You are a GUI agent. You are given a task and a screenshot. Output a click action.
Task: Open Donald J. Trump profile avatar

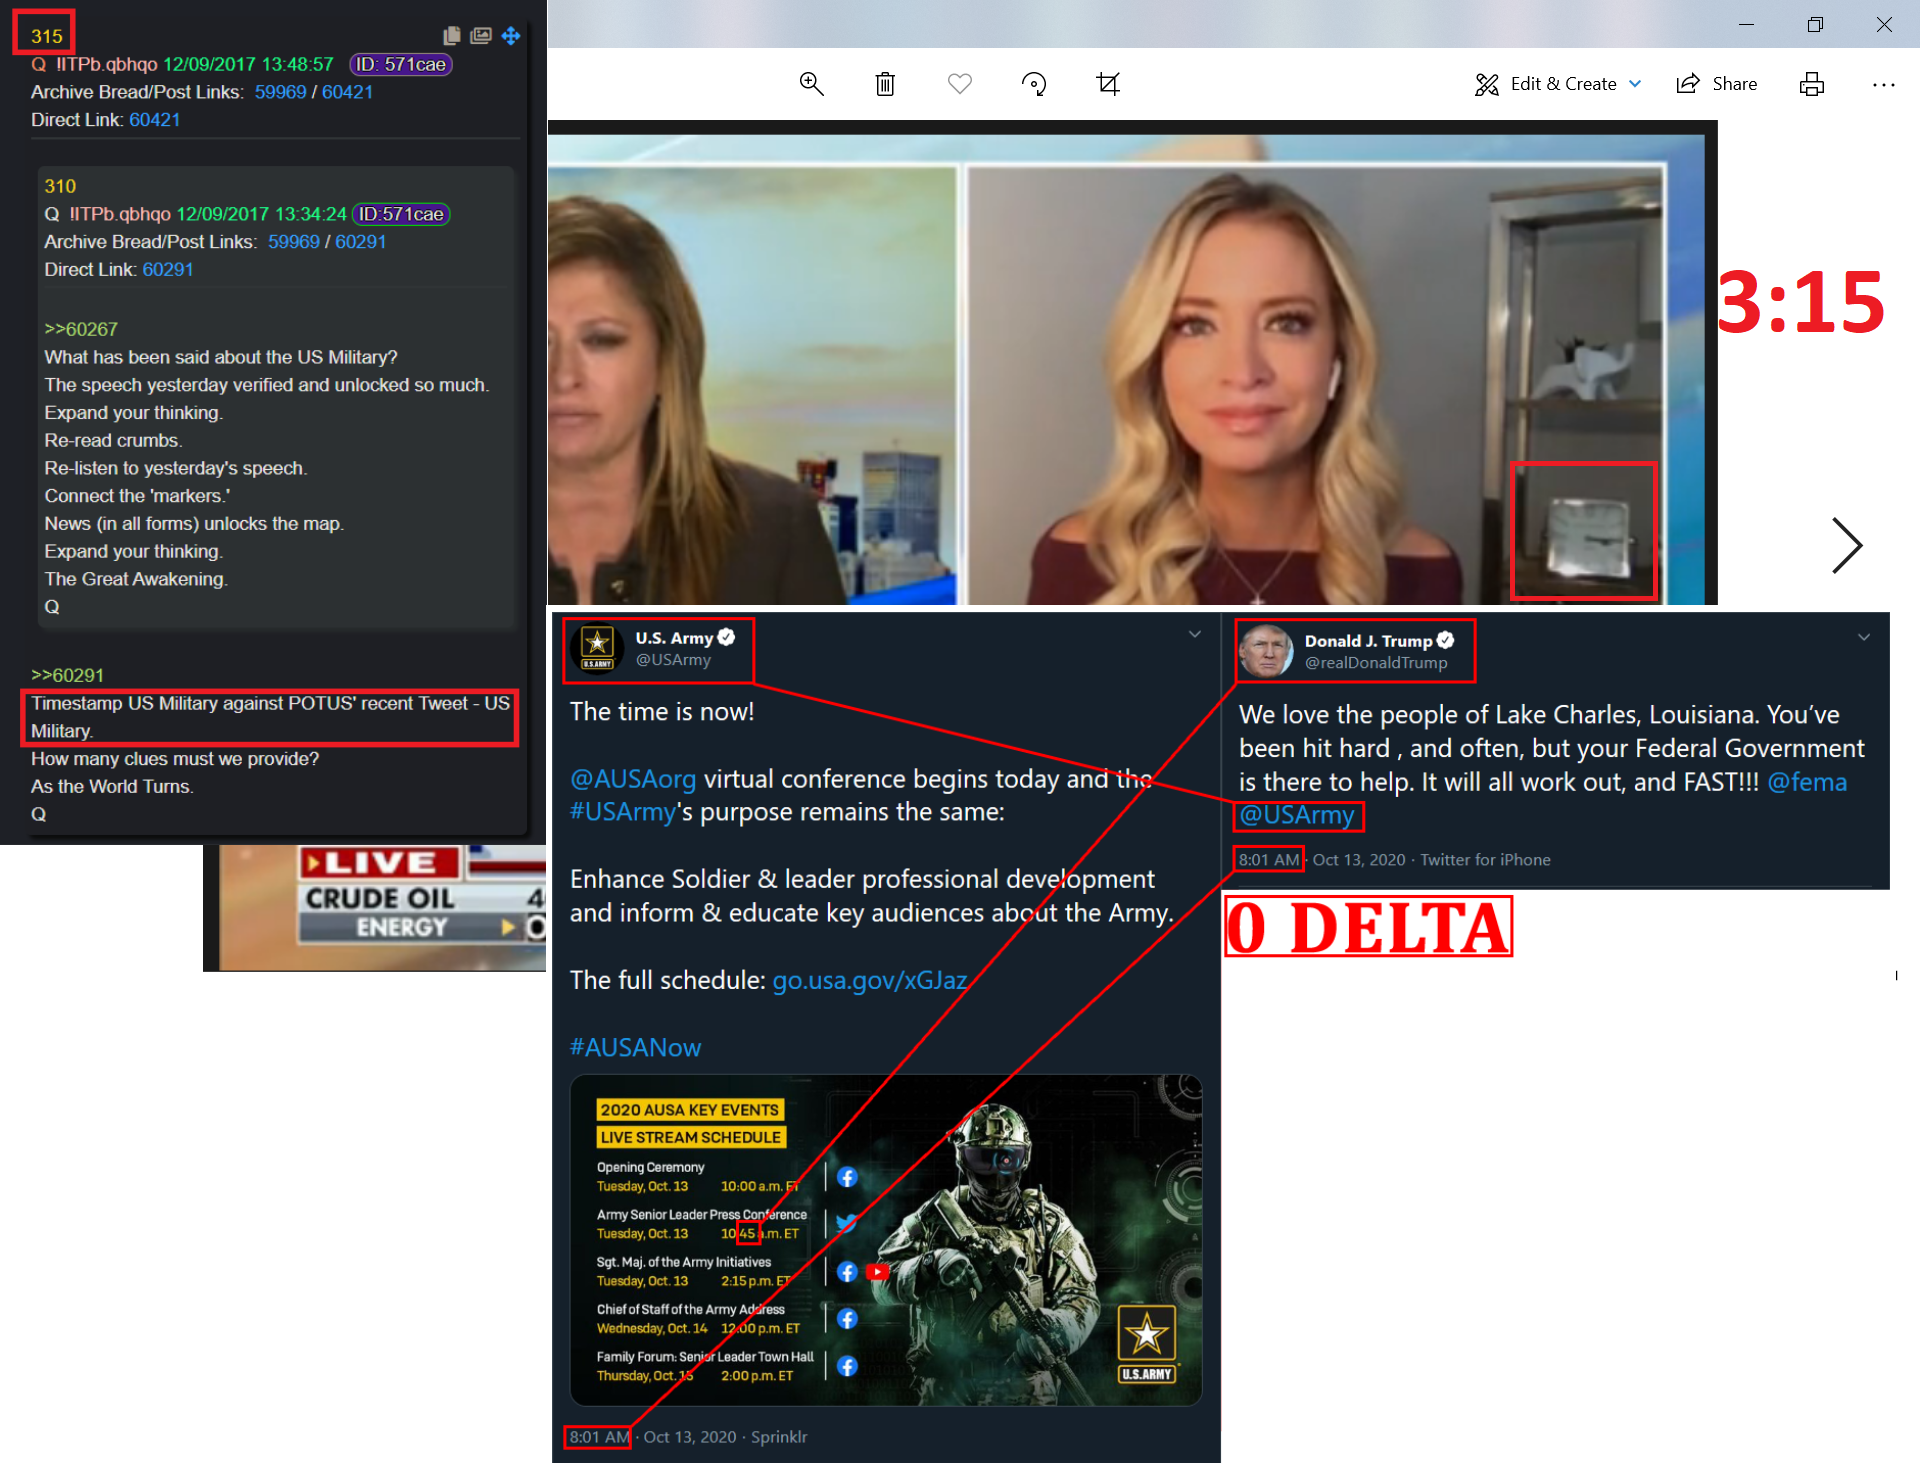(1266, 650)
